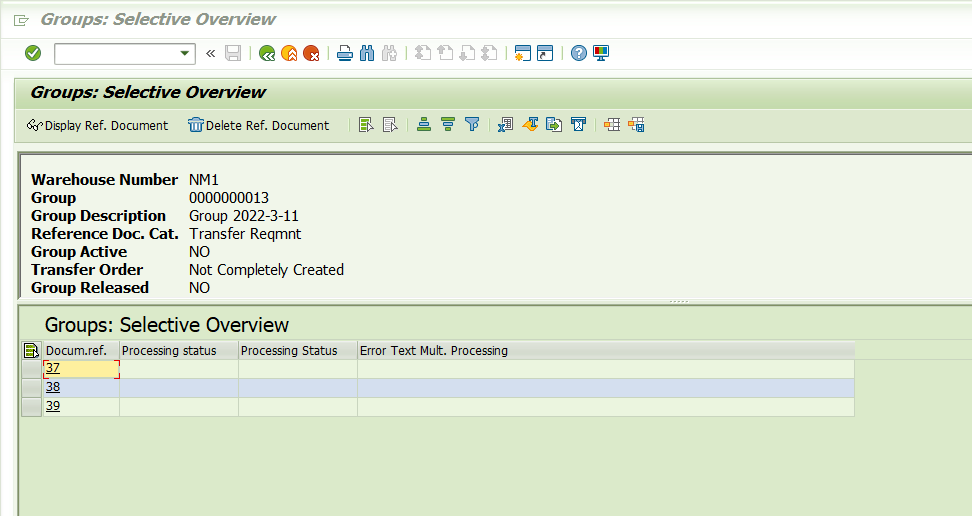Click the Warehouse Number value NM1

point(203,180)
